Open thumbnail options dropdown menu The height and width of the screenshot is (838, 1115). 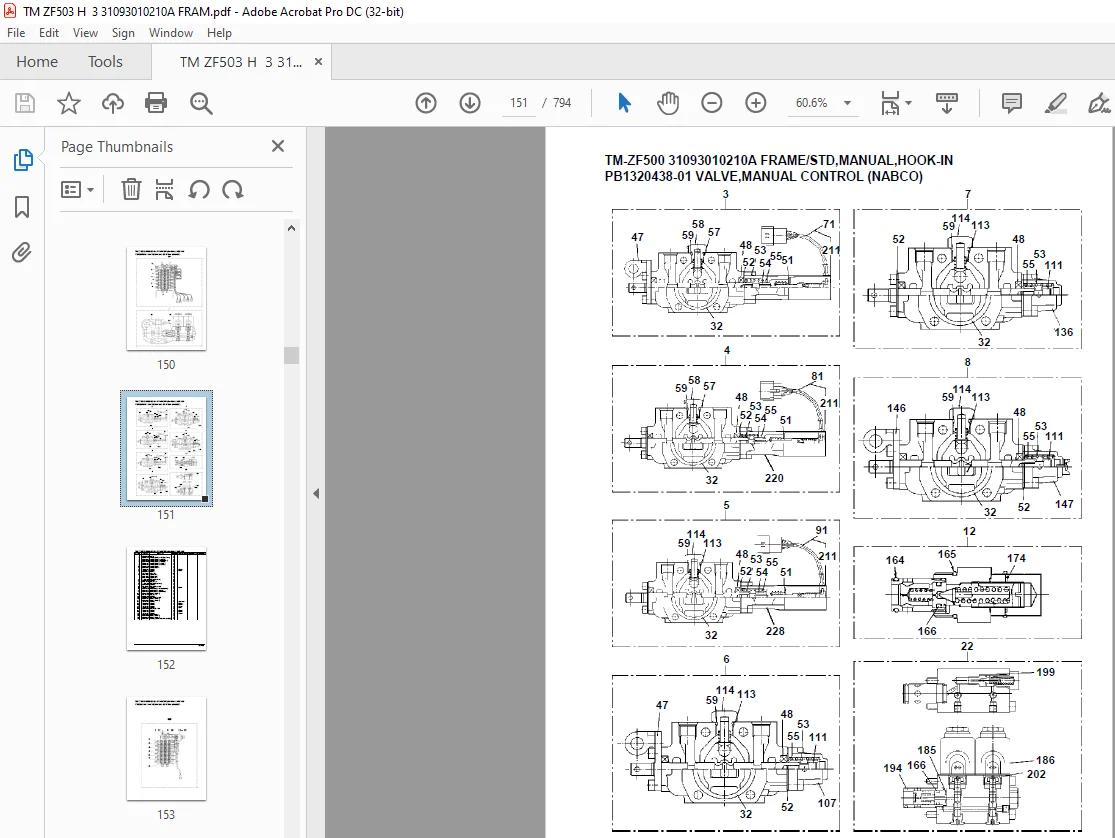pos(78,190)
